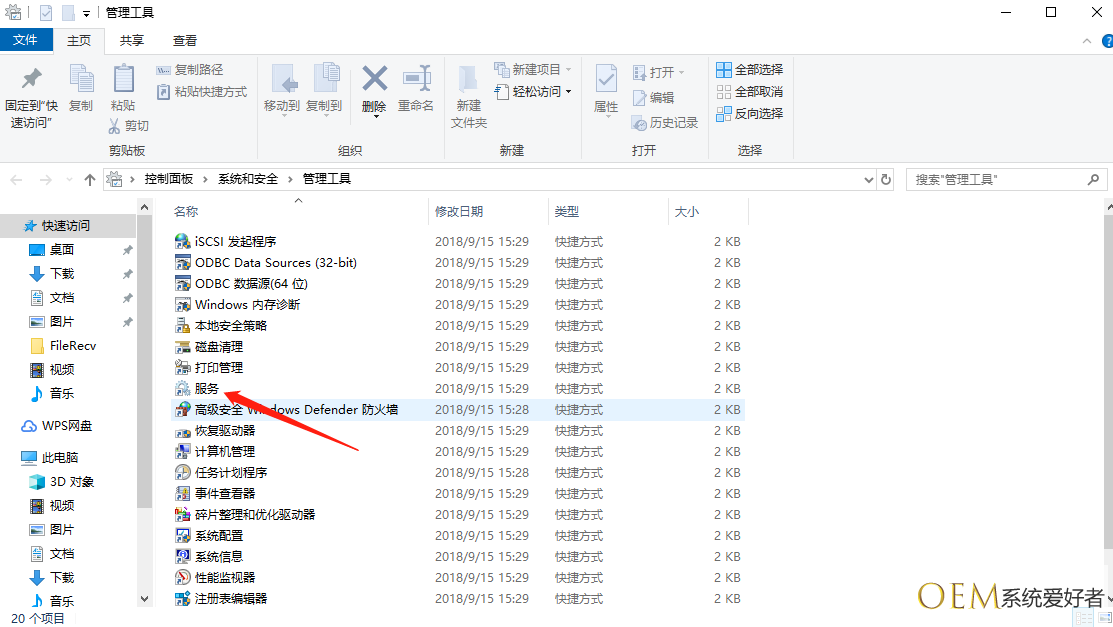The height and width of the screenshot is (627, 1113).
Task: Click the Up directory arrow icon
Action: tap(90, 180)
